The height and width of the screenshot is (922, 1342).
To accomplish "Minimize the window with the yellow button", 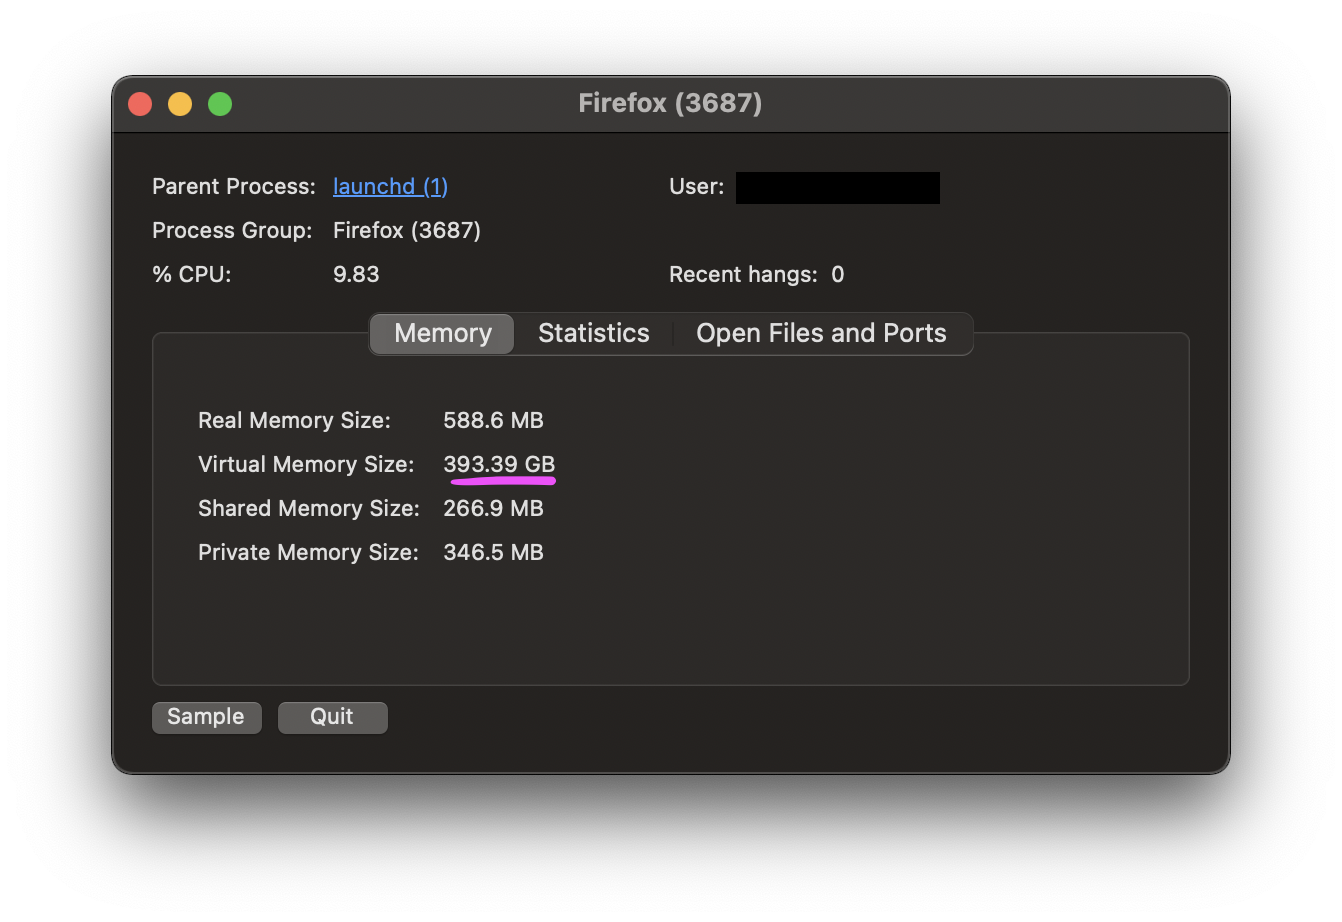I will (180, 104).
